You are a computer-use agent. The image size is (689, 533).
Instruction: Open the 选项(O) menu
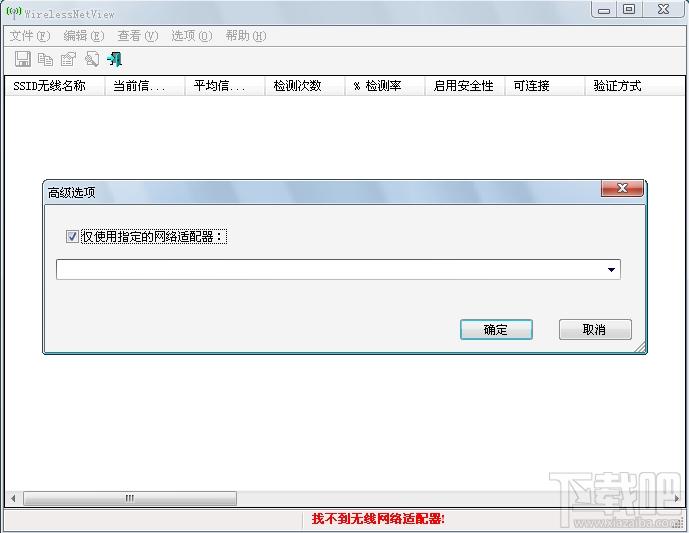point(192,36)
